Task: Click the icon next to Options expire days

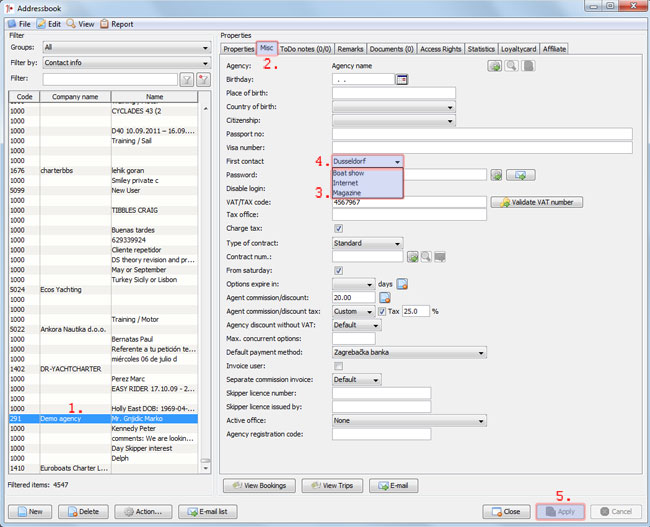Action: pyautogui.click(x=402, y=284)
